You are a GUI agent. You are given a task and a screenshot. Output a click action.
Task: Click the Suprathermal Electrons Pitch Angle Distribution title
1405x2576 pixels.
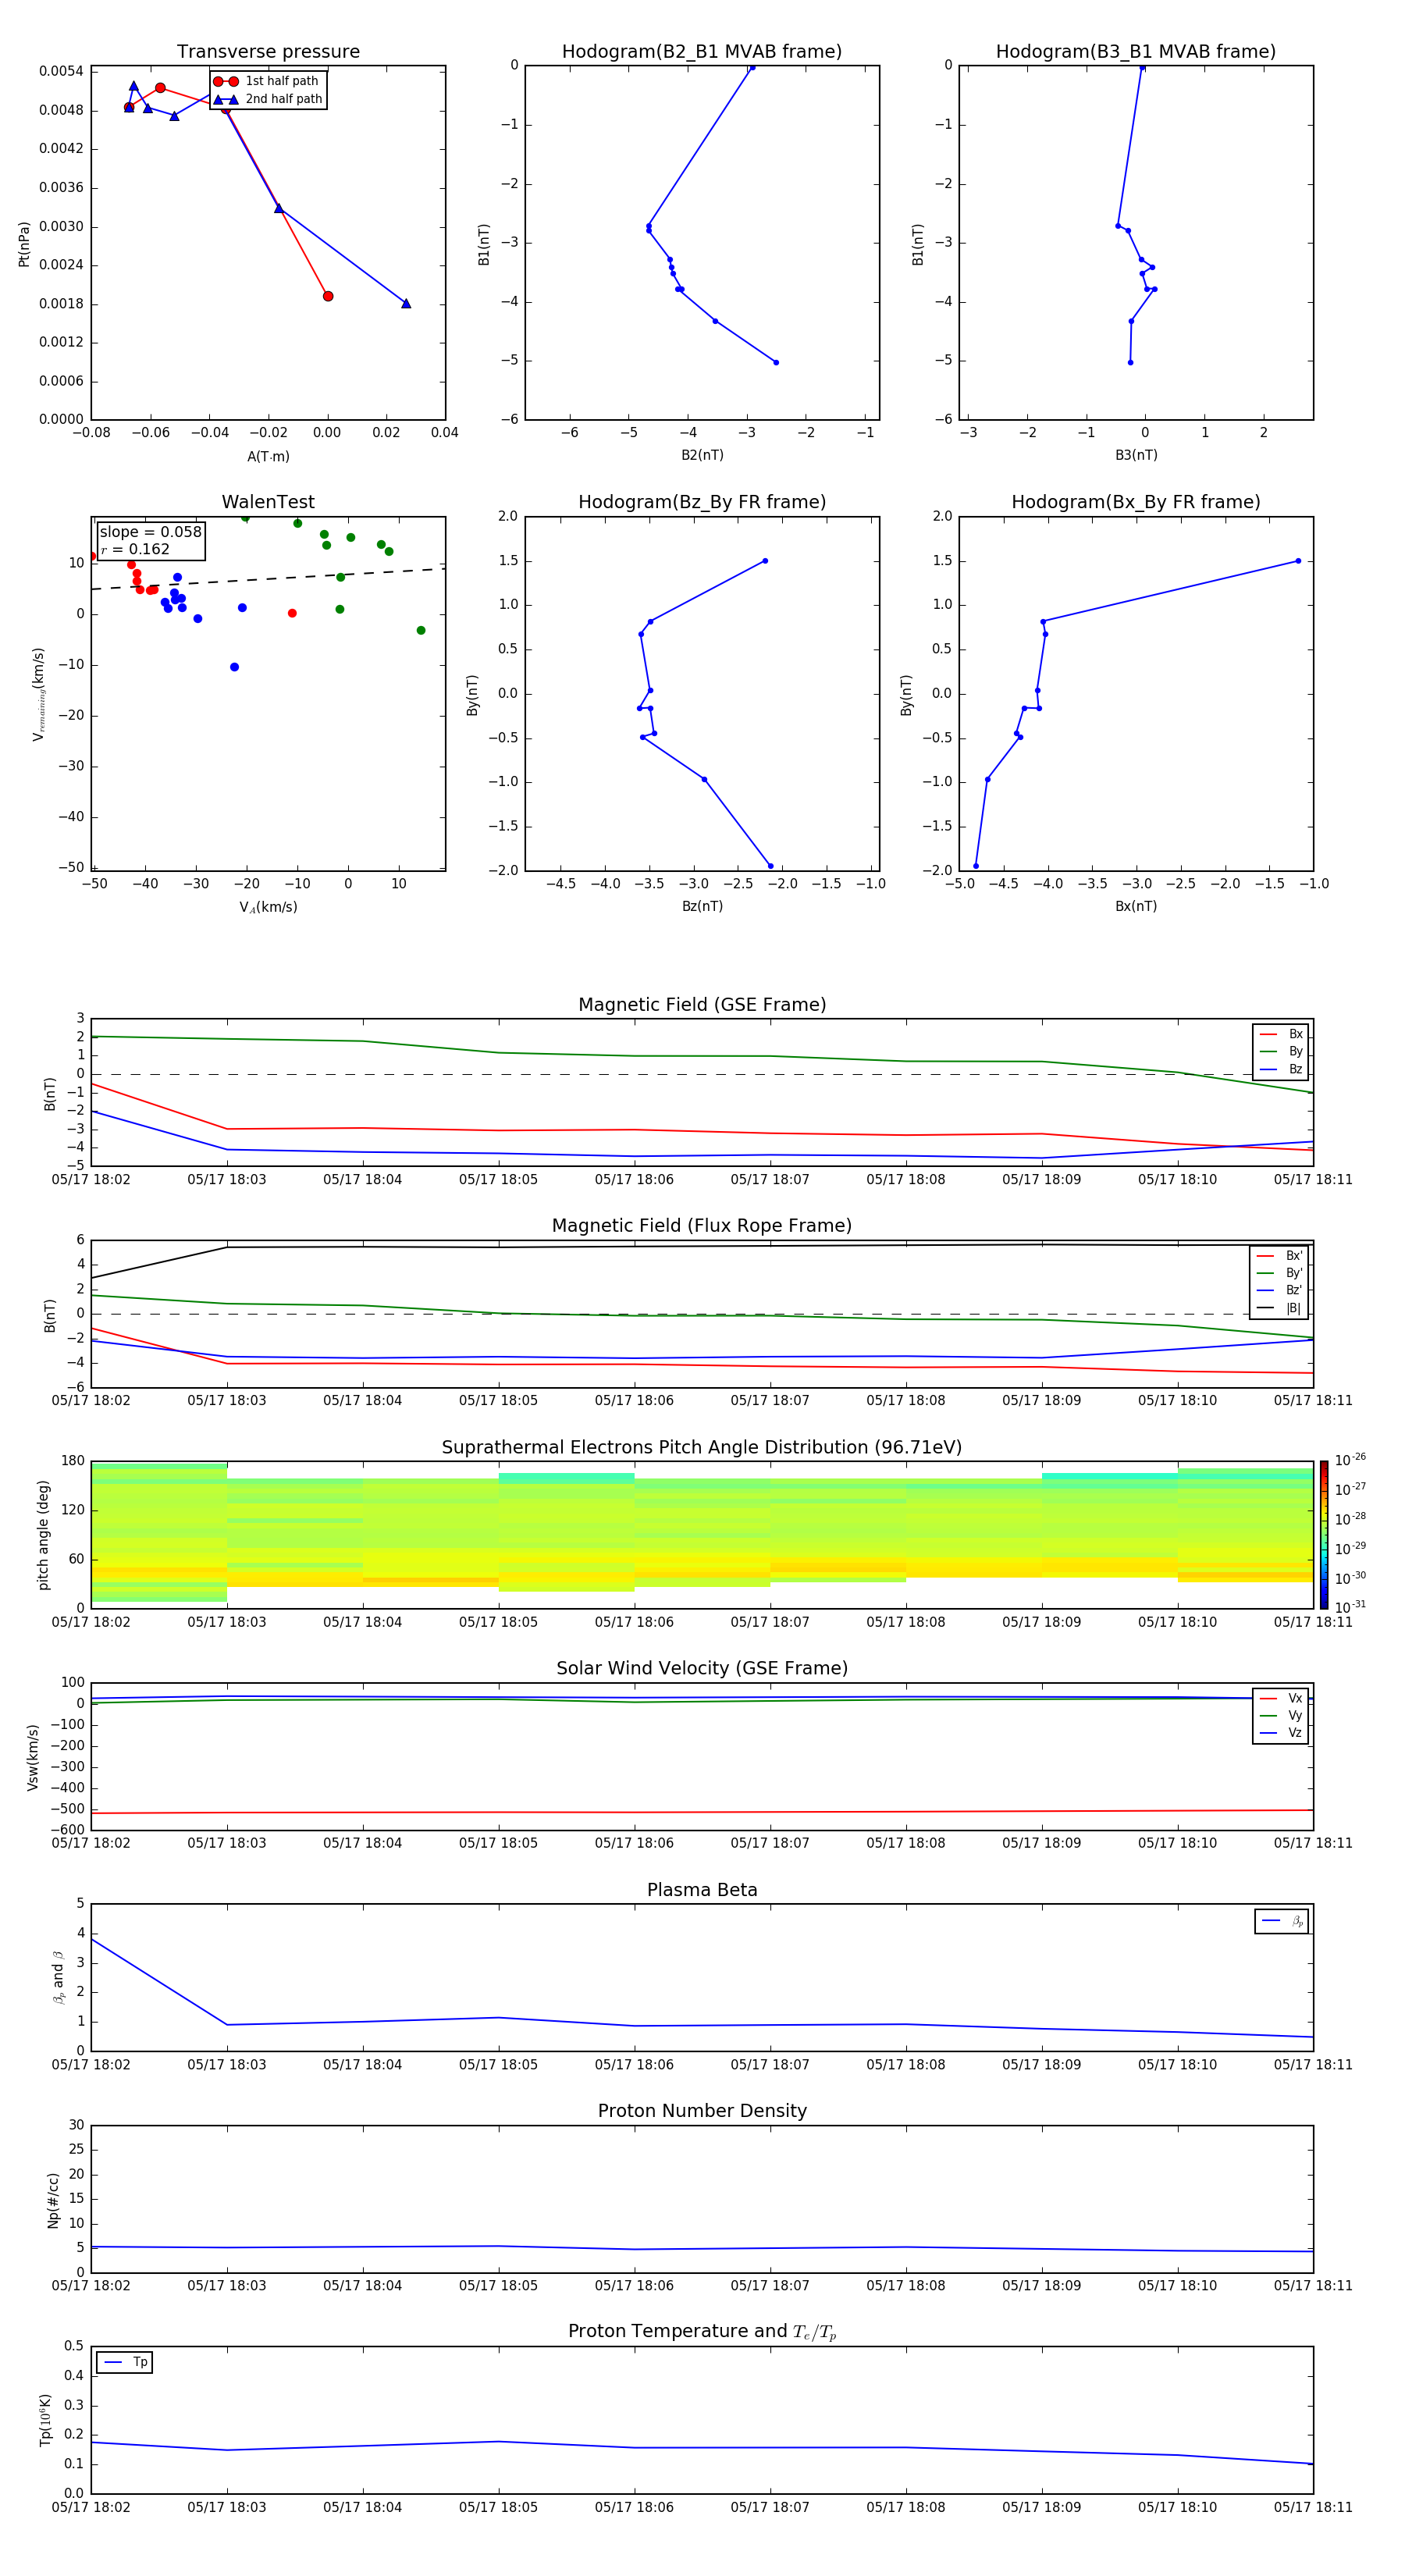702,1447
